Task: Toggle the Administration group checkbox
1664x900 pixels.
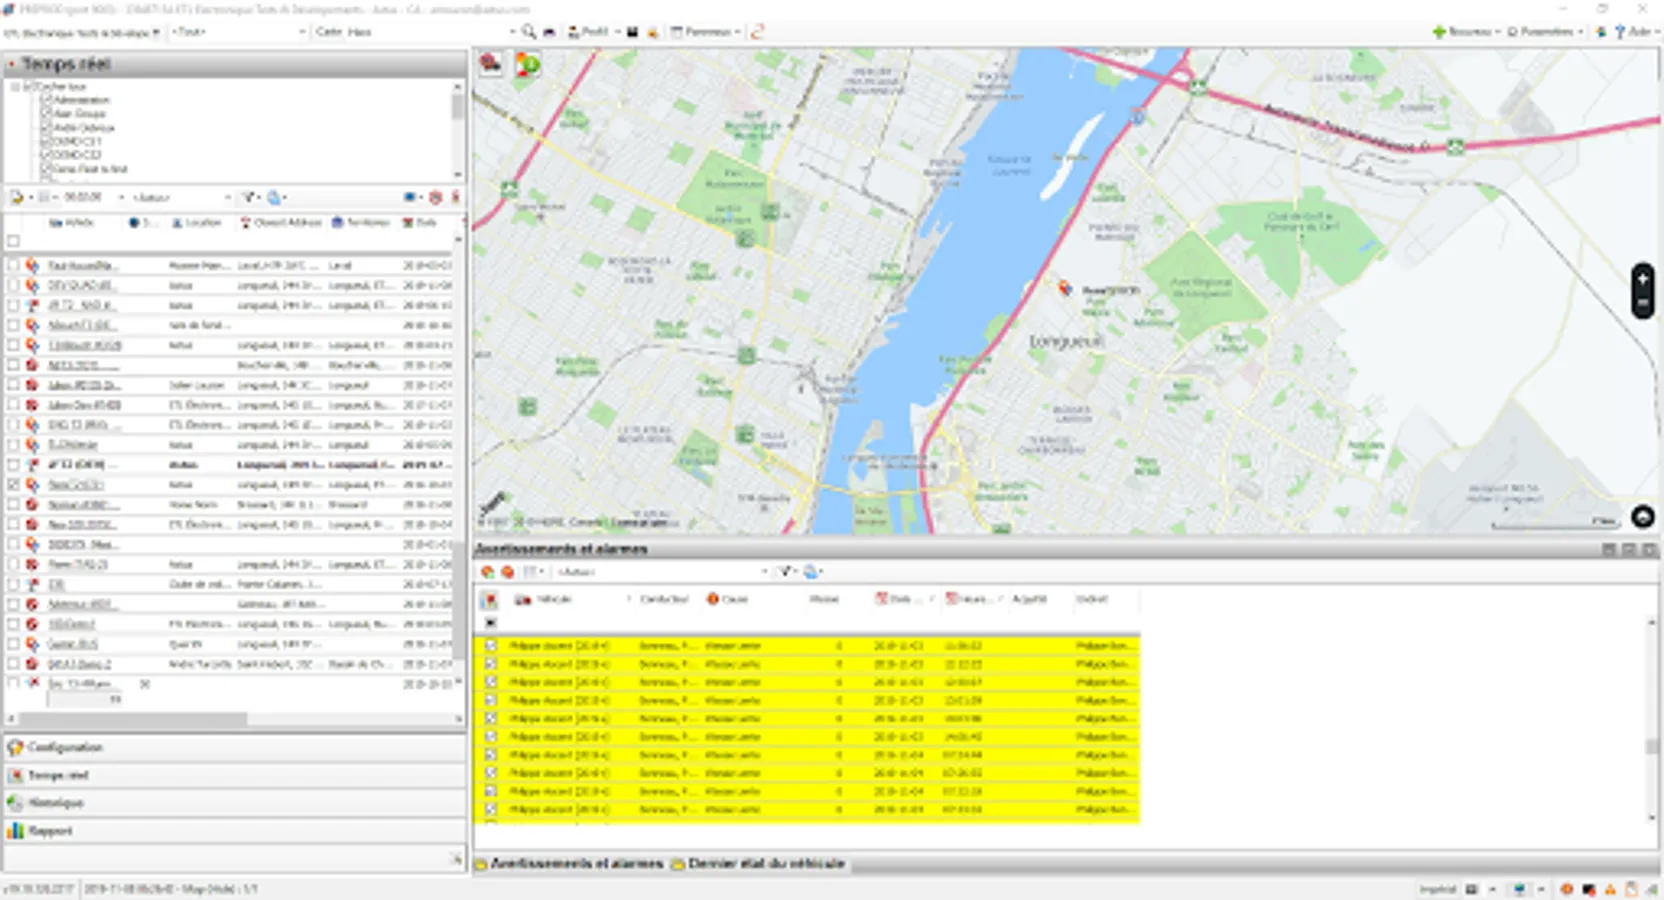Action: [46, 100]
